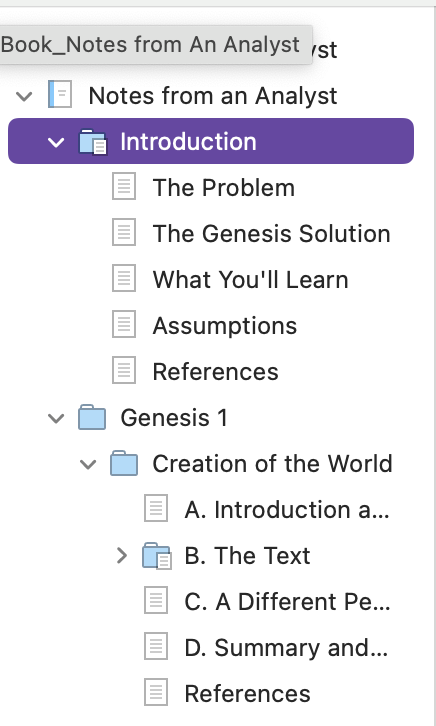Click the Creation of the World folder icon
This screenshot has width=436, height=726.
click(x=124, y=463)
